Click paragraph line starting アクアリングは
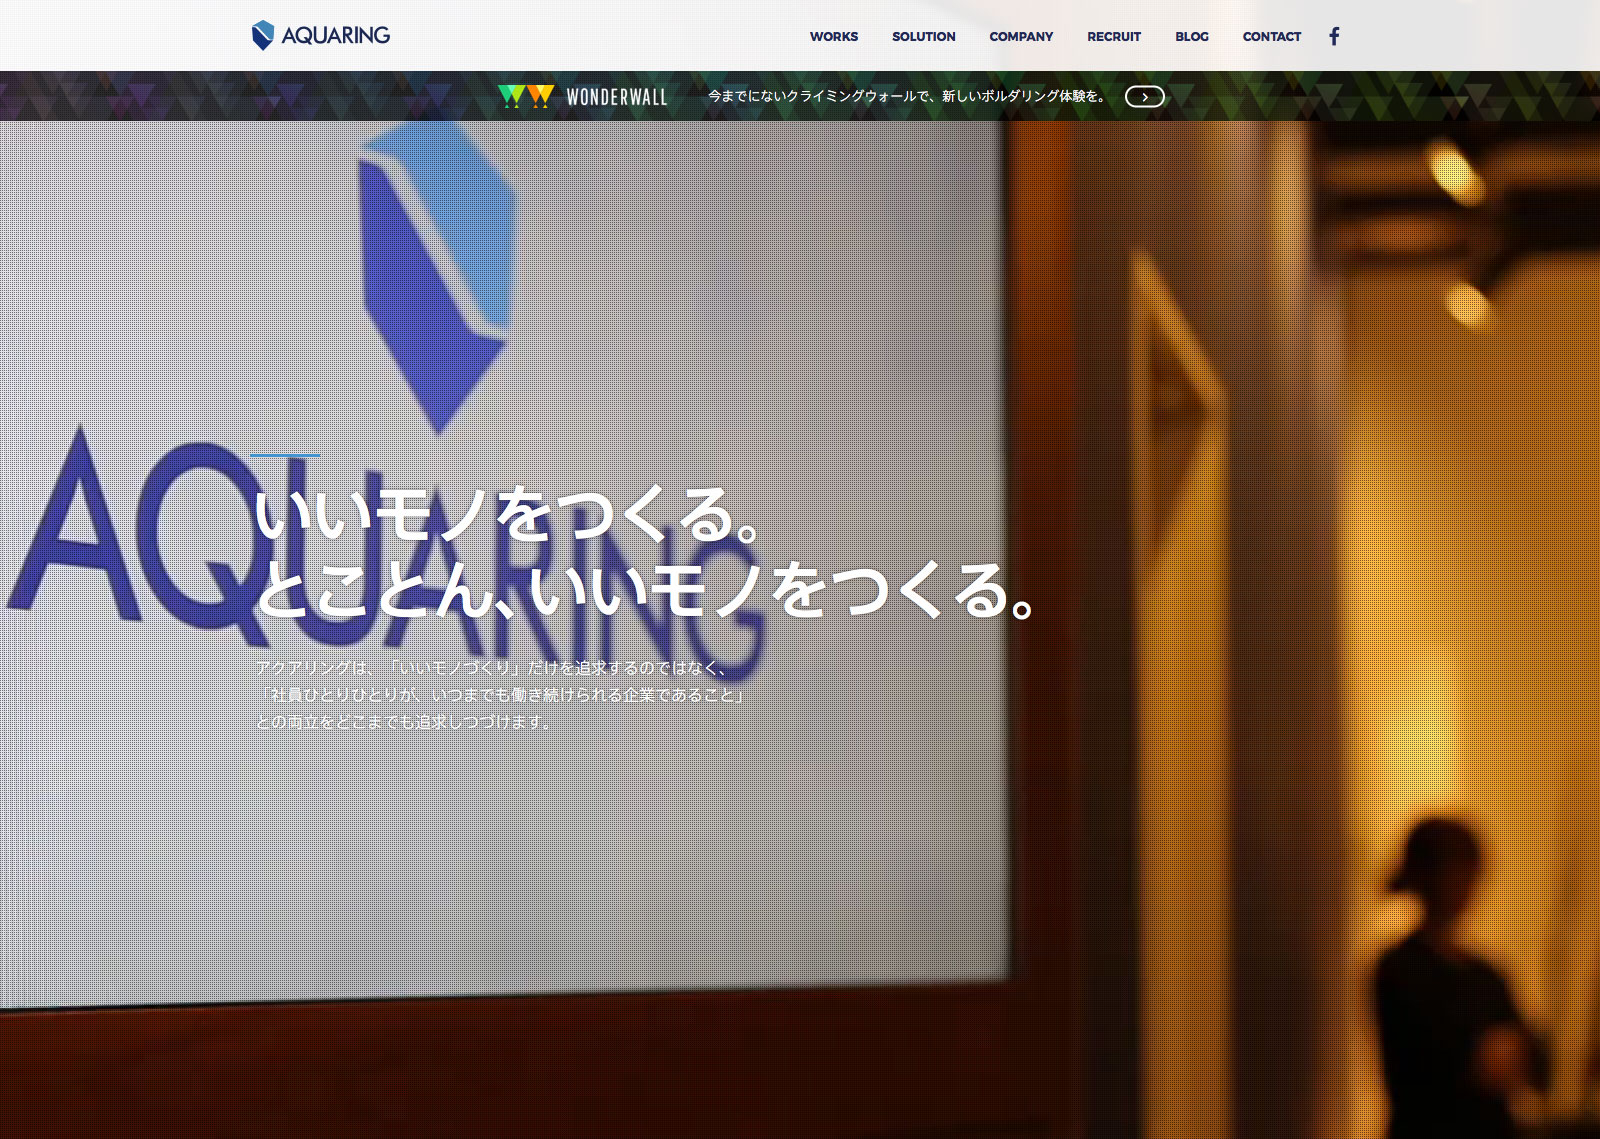The image size is (1600, 1139). 491,667
